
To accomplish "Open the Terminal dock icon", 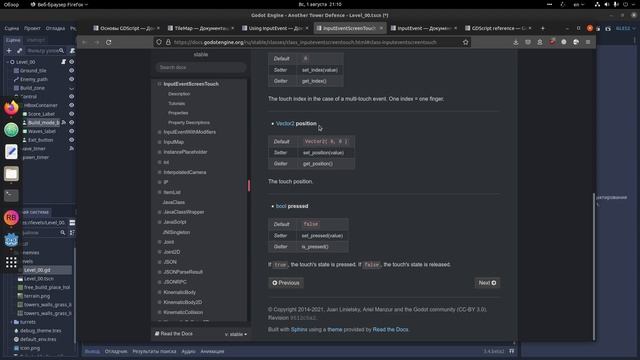I will pyautogui.click(x=11, y=196).
